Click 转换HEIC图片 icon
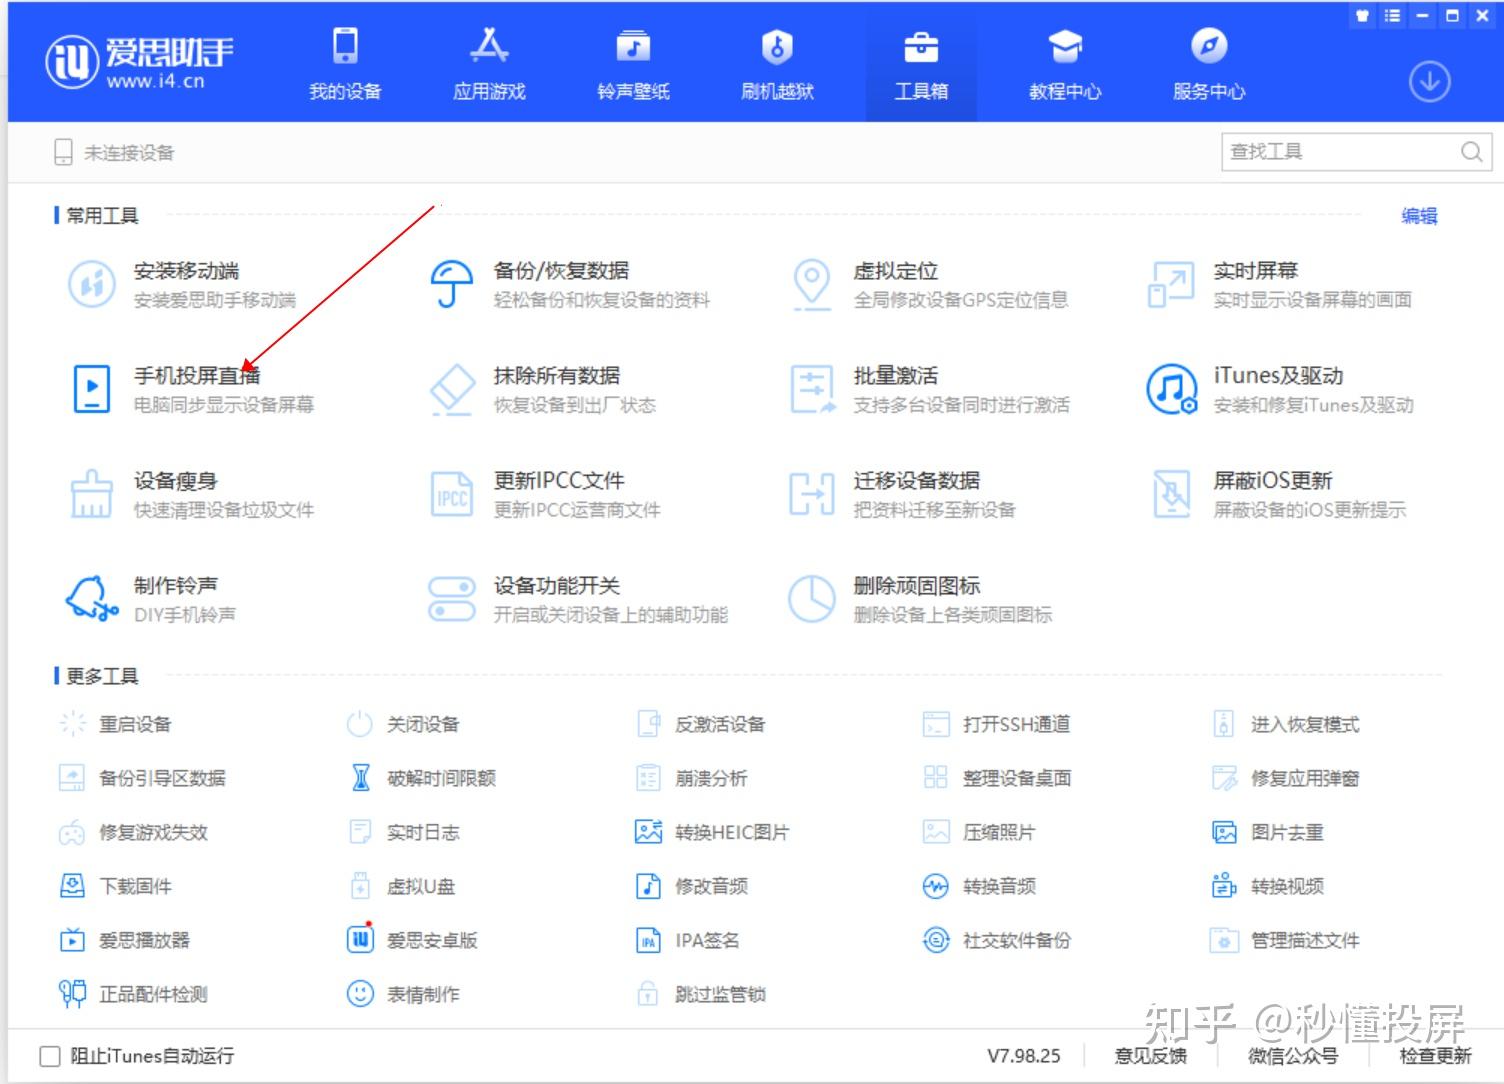 click(649, 832)
